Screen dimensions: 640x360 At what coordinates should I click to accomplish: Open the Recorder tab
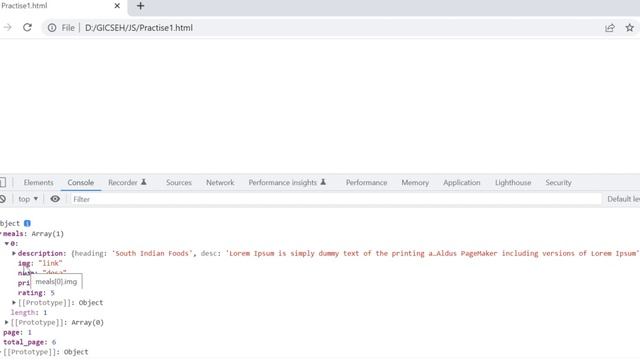(127, 182)
